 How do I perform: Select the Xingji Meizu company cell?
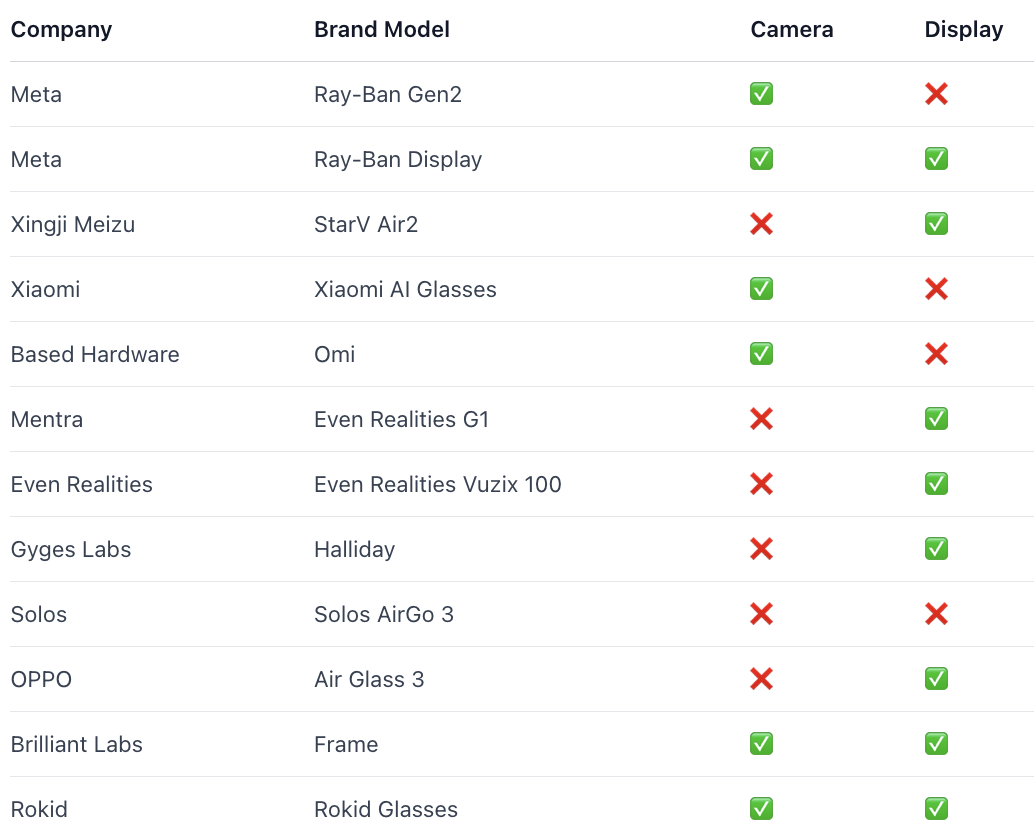(73, 224)
